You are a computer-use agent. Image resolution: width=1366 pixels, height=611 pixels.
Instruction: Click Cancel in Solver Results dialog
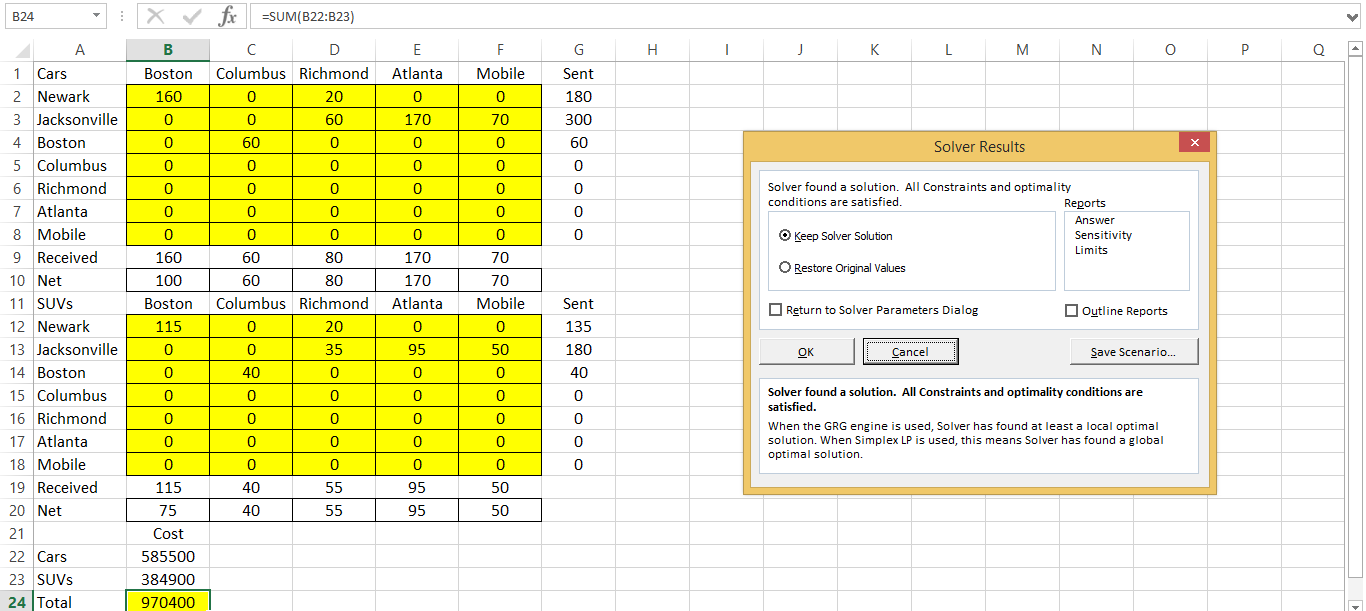coord(912,351)
